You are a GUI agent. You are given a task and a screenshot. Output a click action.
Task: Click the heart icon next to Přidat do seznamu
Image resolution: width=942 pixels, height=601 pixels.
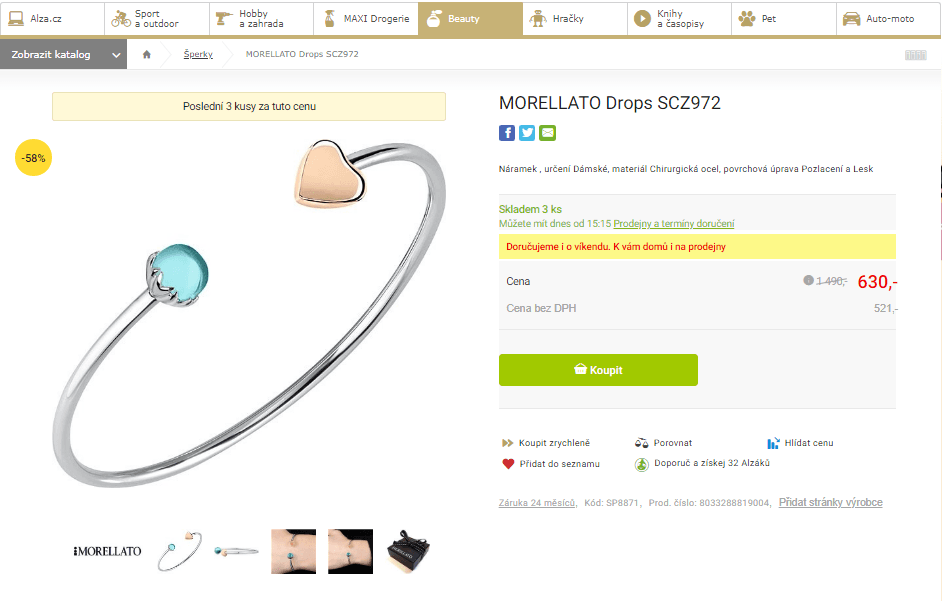pyautogui.click(x=509, y=463)
